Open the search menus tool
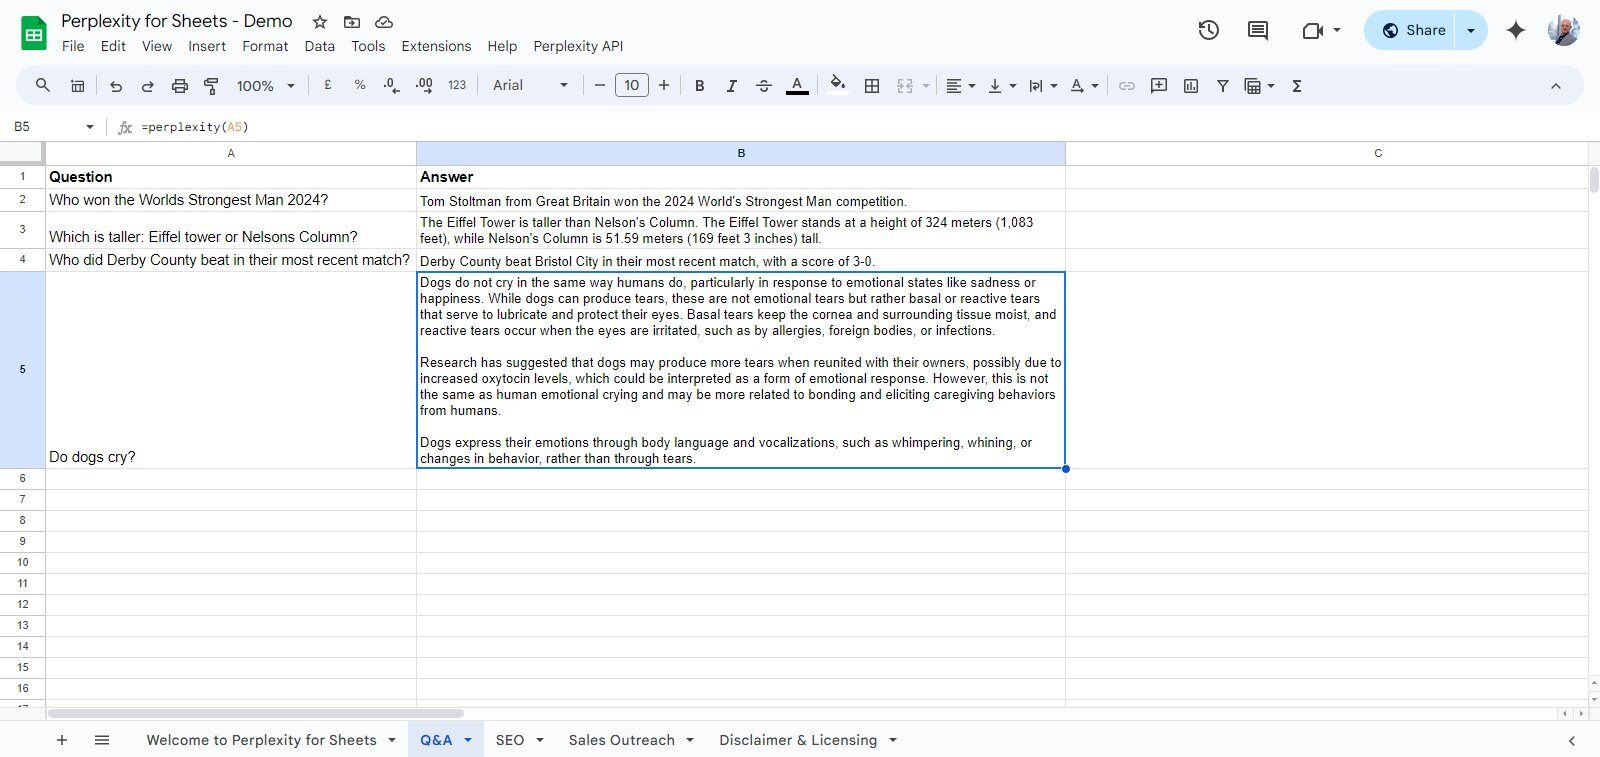 click(42, 86)
